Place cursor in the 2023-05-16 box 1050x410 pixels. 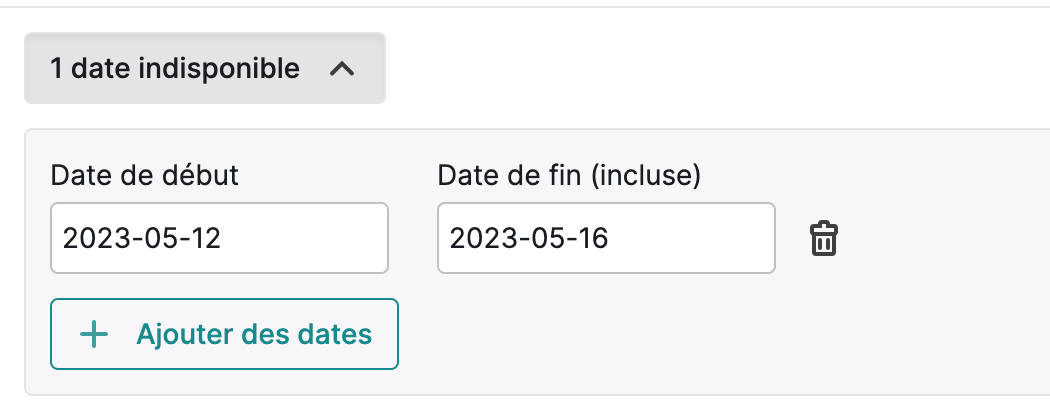607,238
